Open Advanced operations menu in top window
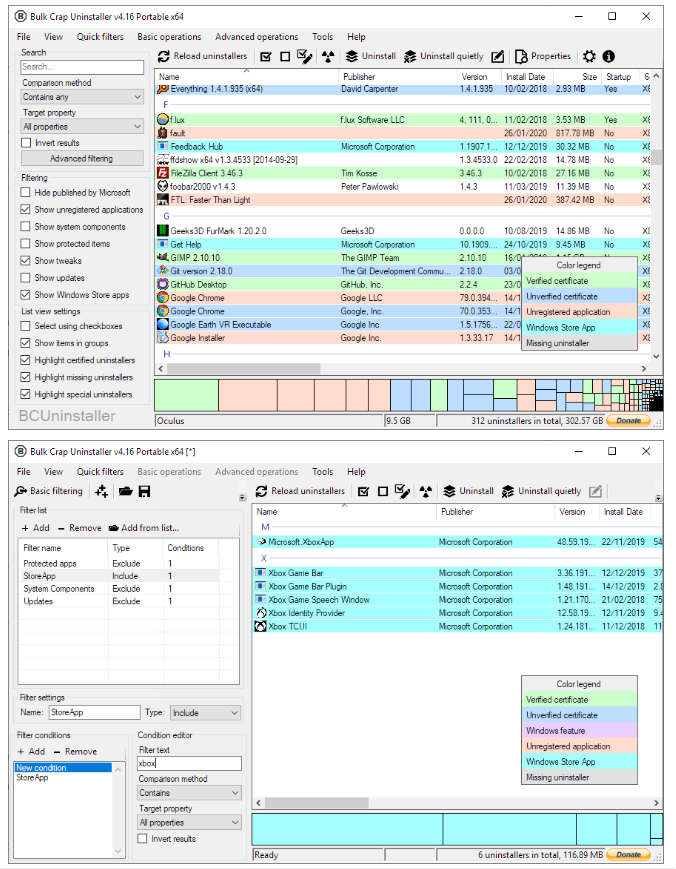Screen dimensions: 676x869 (x=257, y=37)
